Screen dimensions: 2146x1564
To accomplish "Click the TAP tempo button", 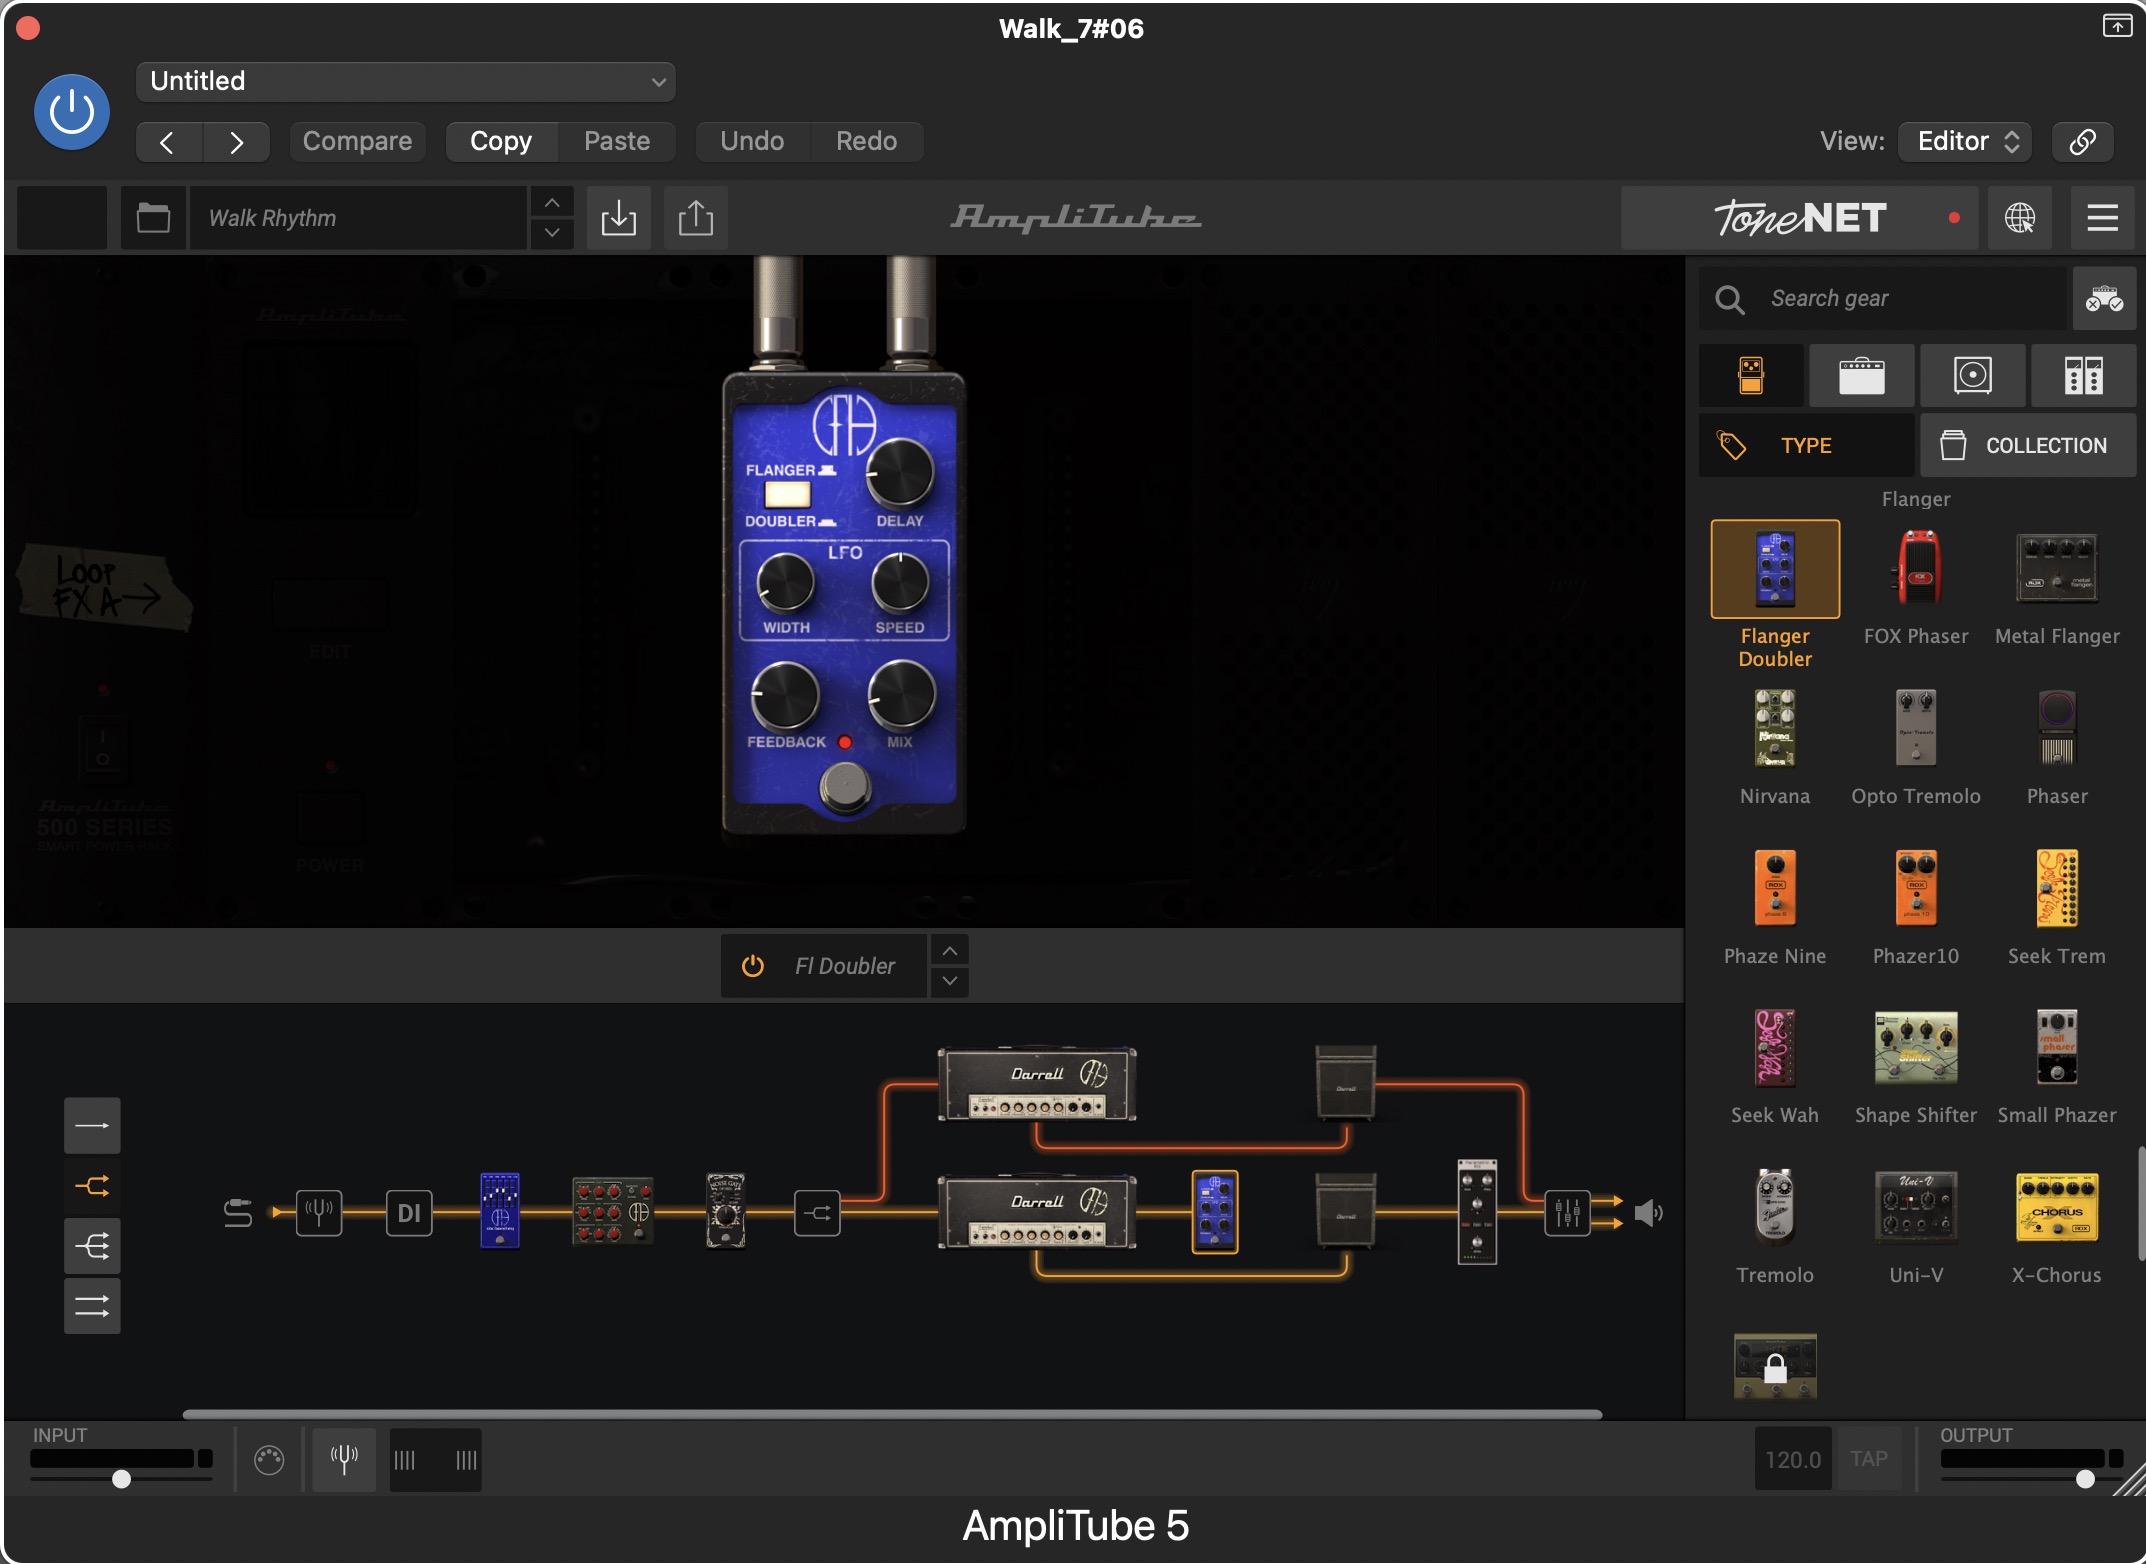I will (1868, 1459).
